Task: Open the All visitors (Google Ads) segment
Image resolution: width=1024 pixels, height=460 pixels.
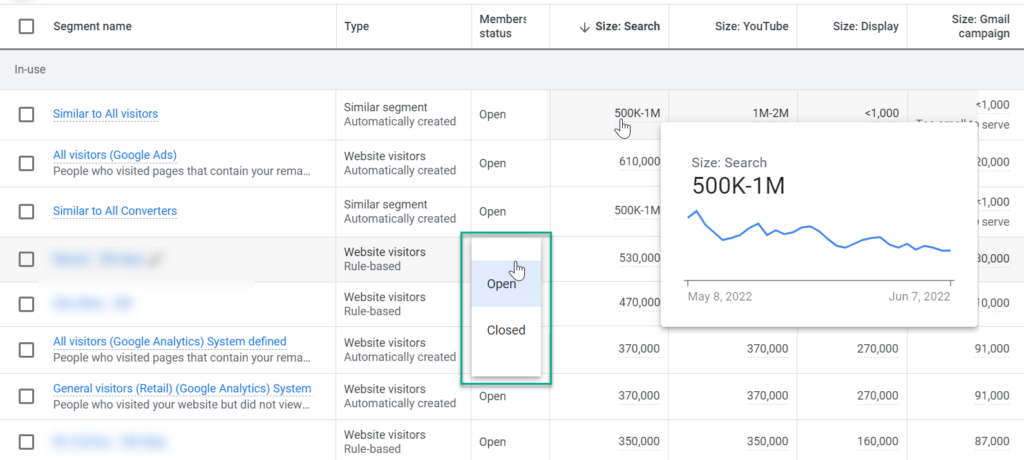Action: [x=115, y=155]
